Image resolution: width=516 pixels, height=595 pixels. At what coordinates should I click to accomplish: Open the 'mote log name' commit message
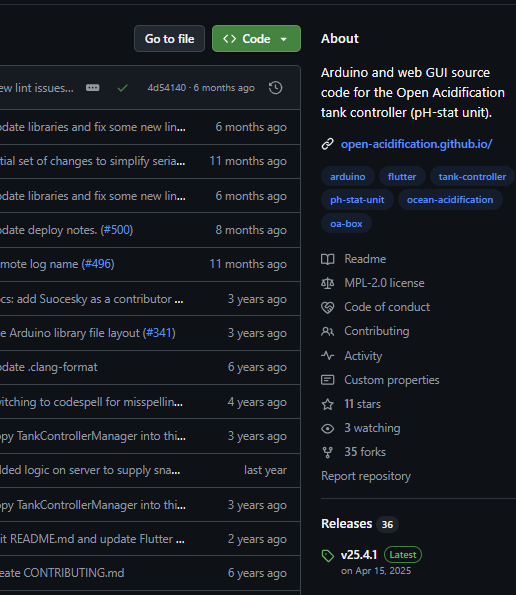tap(39, 264)
